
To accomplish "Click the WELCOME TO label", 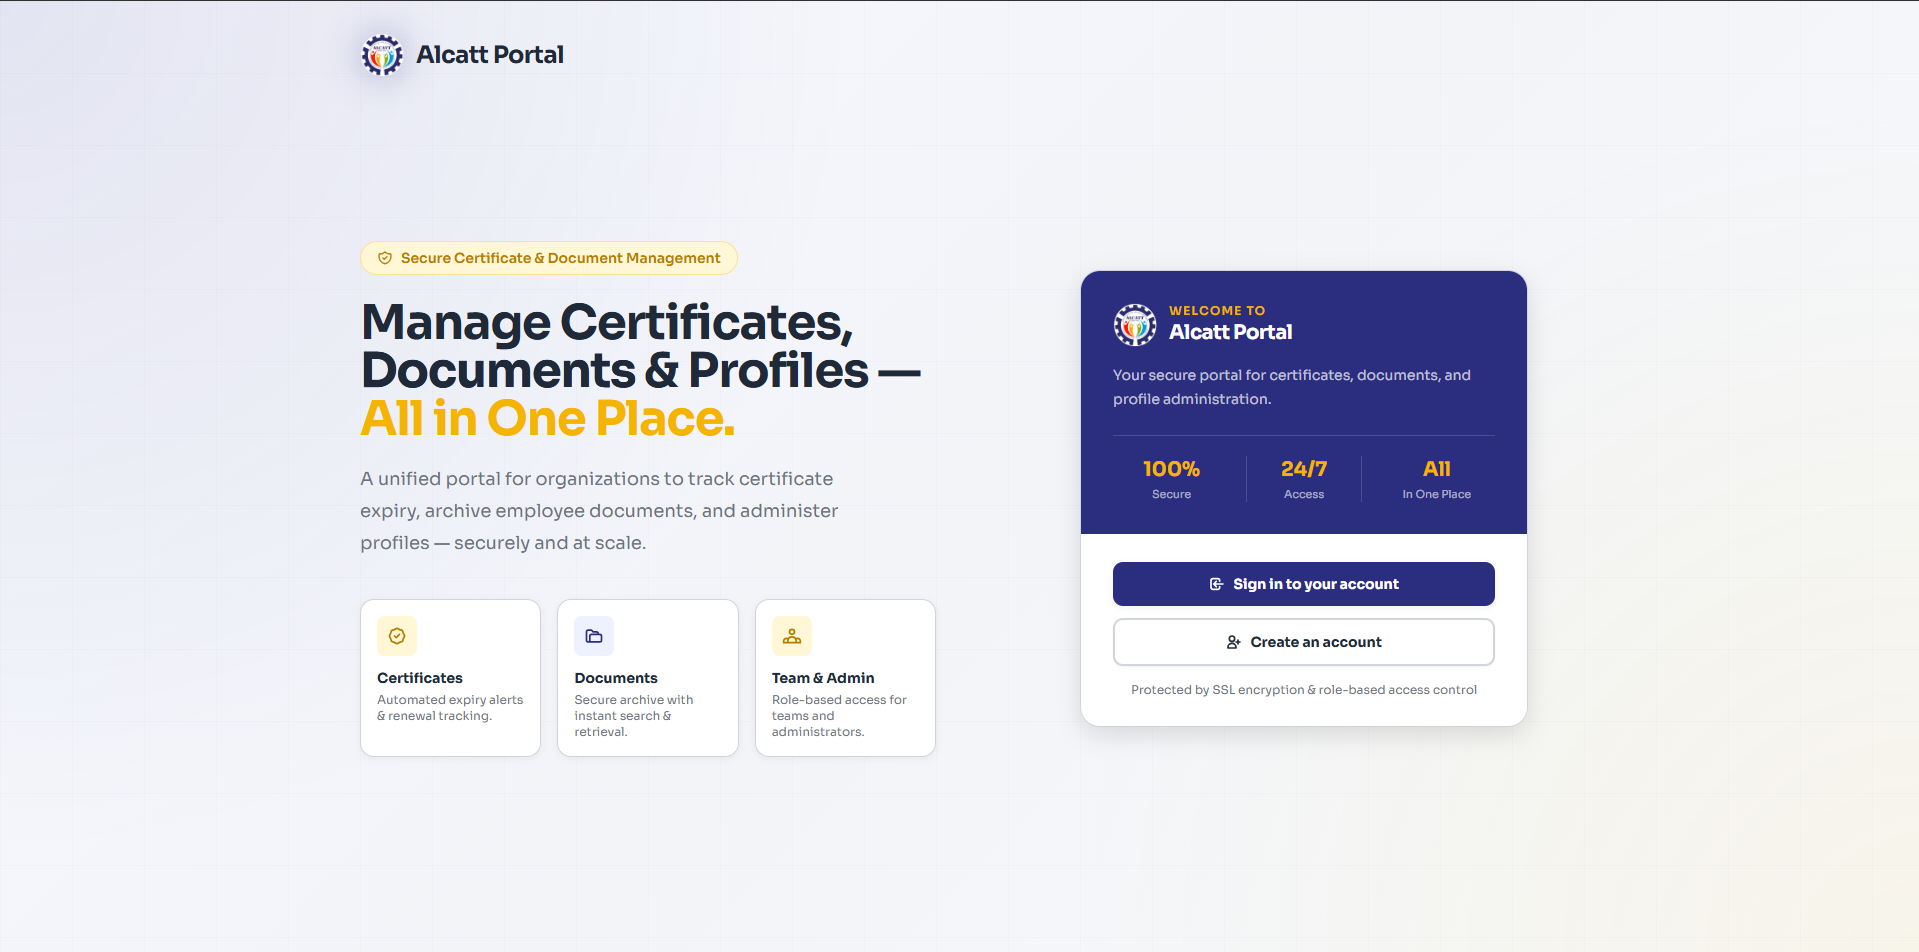I will 1217,311.
